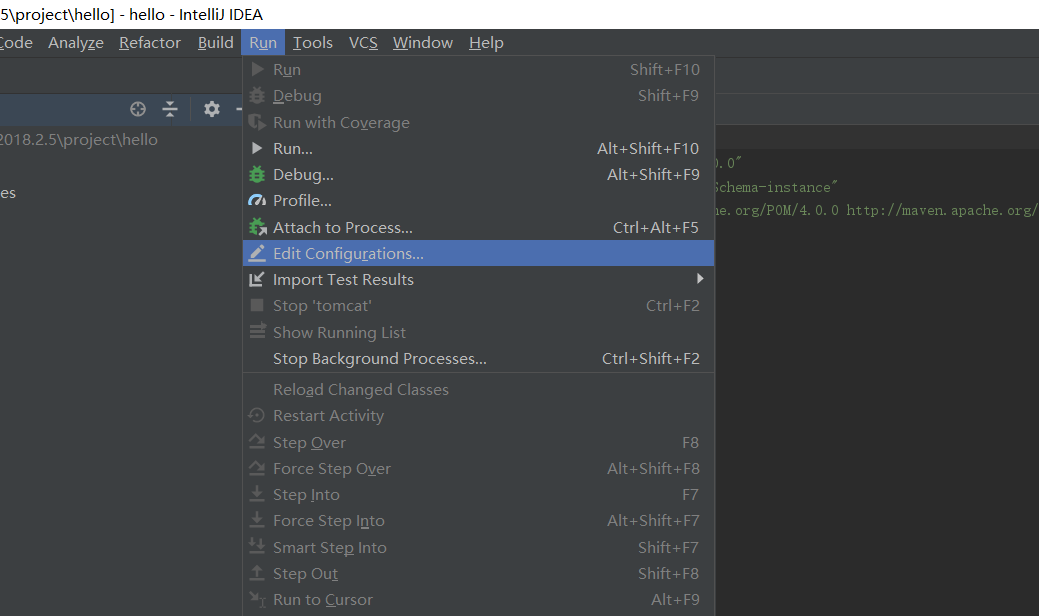Viewport: 1039px width, 616px height.
Task: Click the Run with Coverage shield icon
Action: click(x=257, y=123)
